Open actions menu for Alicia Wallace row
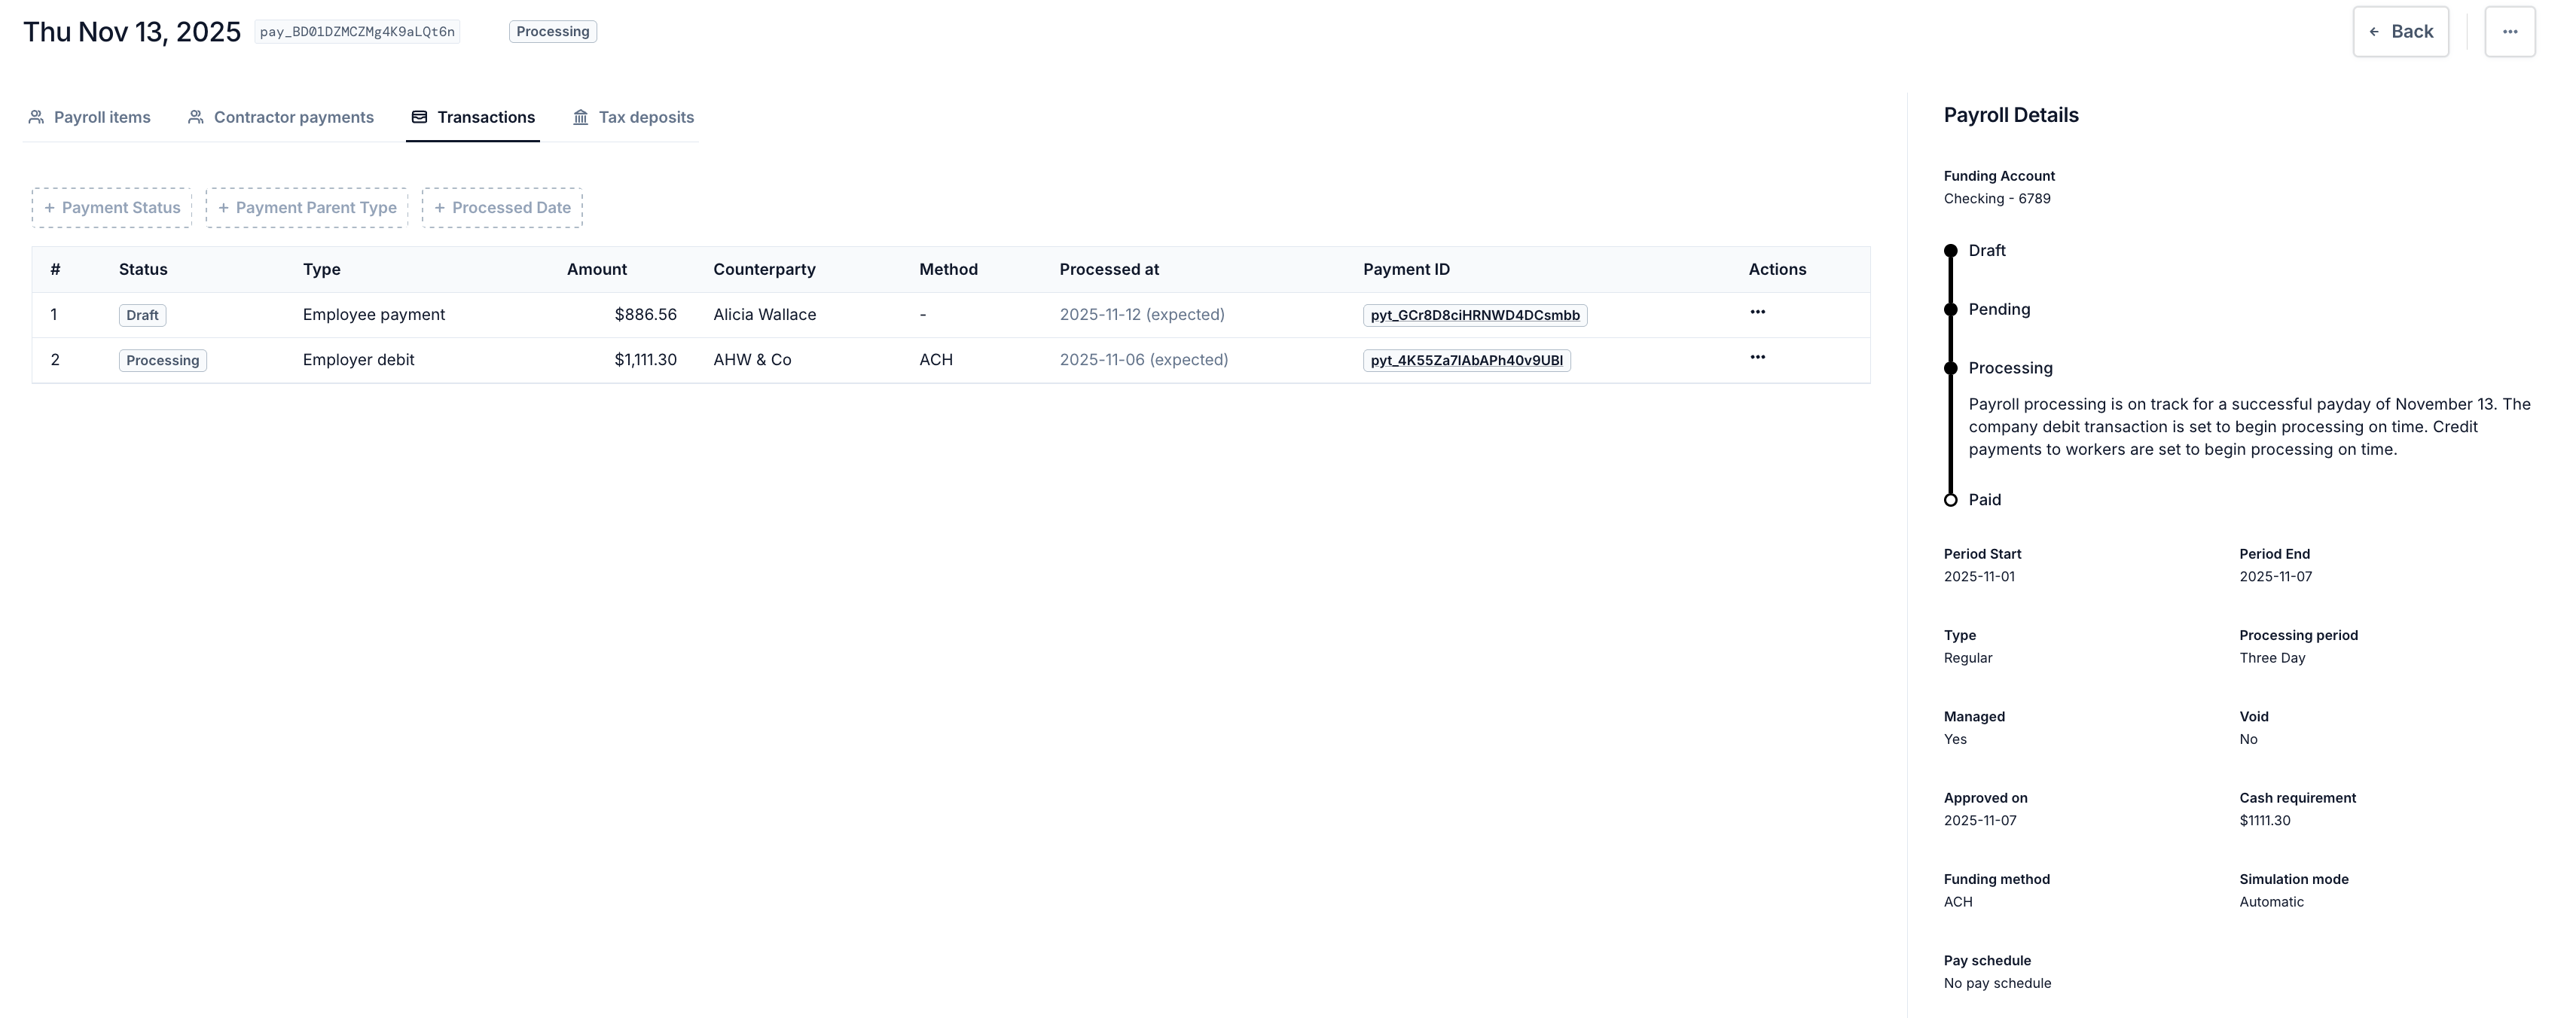Screen dimensions: 2576x1018 click(1757, 312)
